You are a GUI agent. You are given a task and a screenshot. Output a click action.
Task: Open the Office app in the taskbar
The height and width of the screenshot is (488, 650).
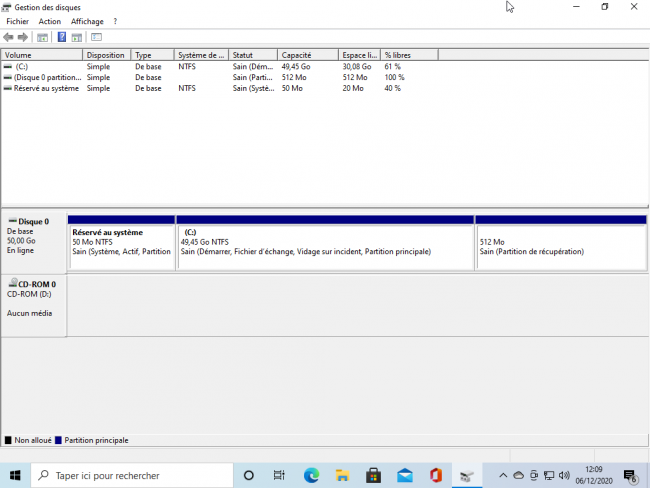click(x=435, y=475)
